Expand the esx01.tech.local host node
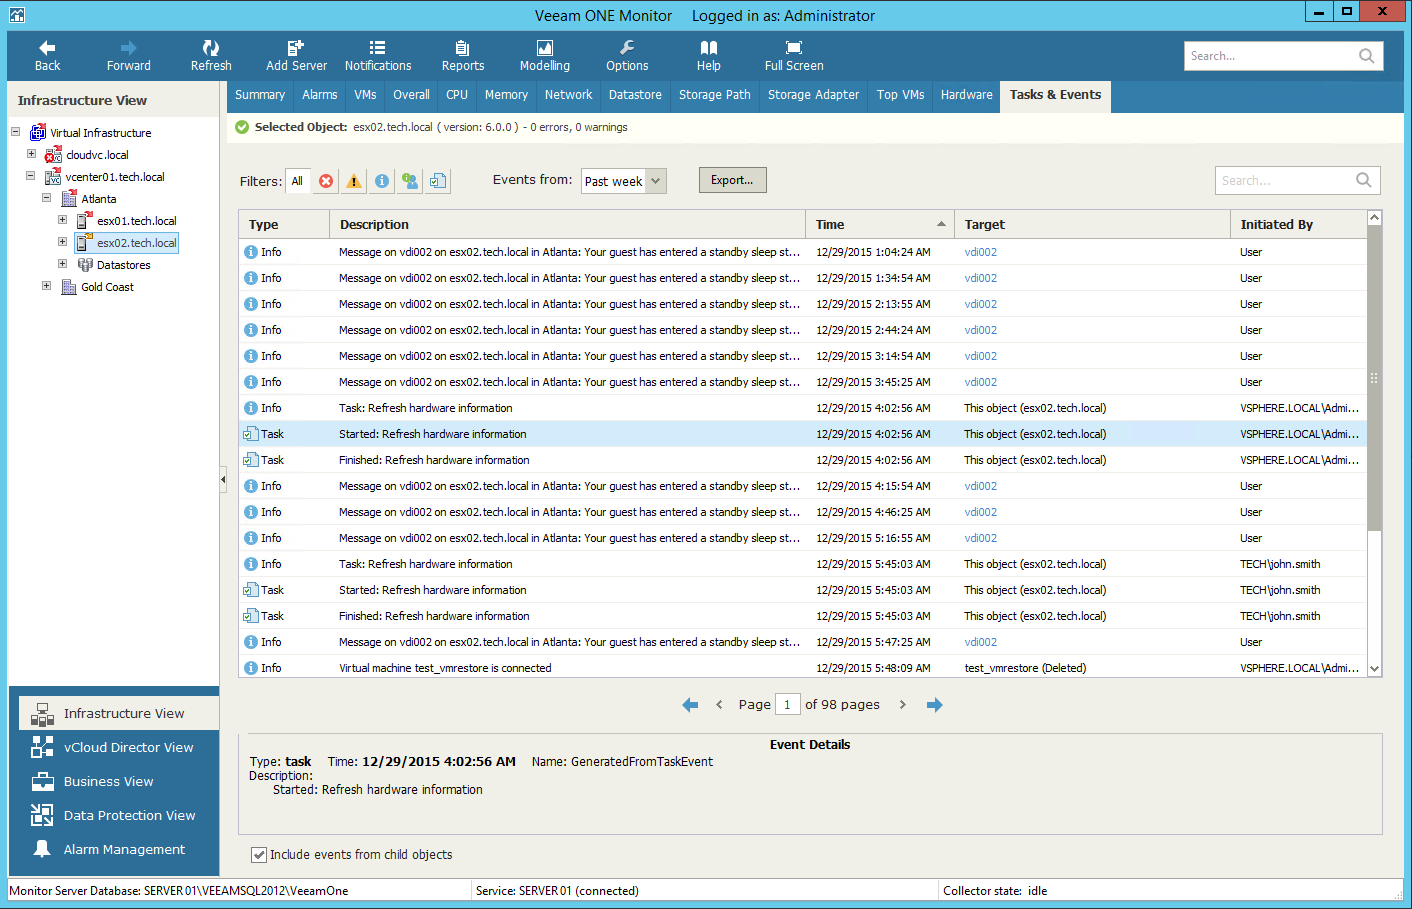The image size is (1412, 909). tap(63, 220)
